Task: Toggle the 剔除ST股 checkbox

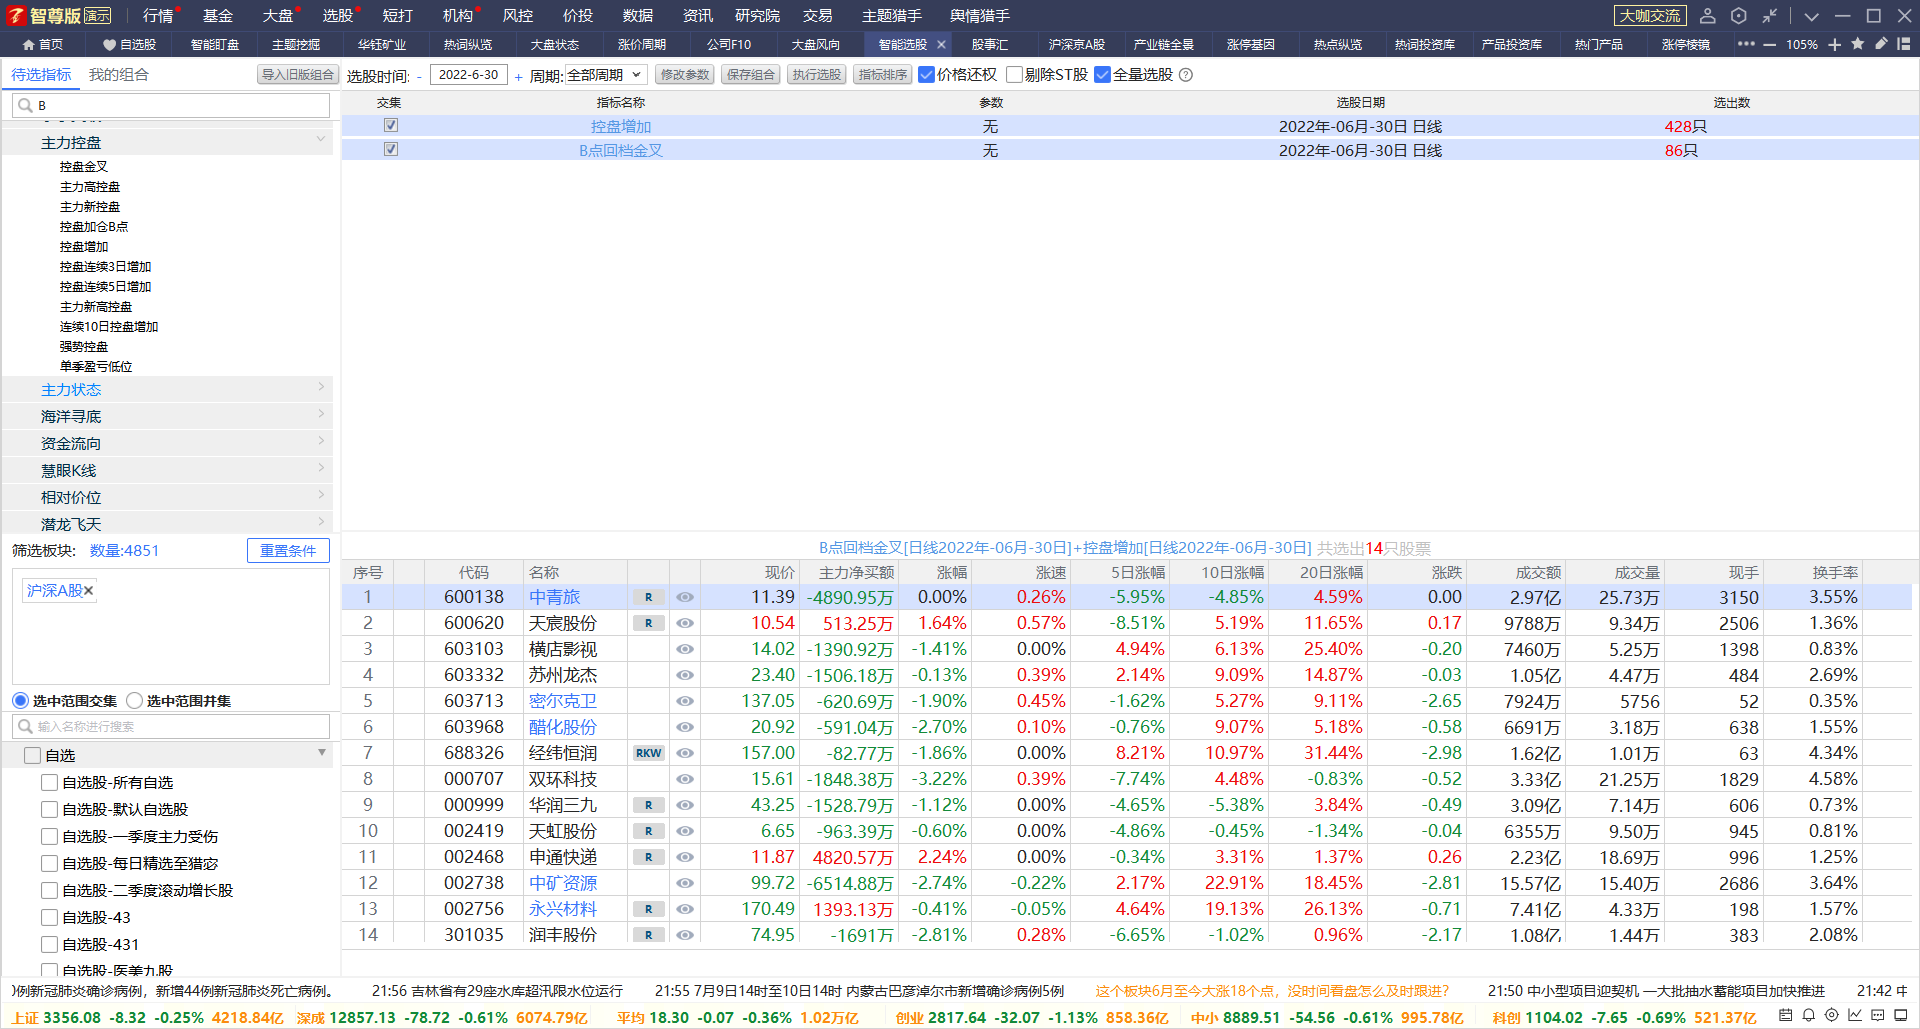Action: (1014, 75)
